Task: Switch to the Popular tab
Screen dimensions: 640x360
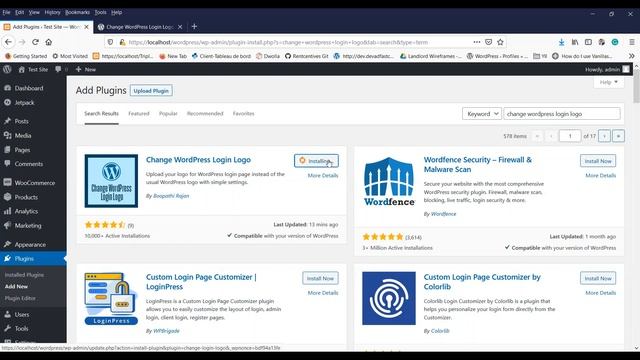Action: 168,113
